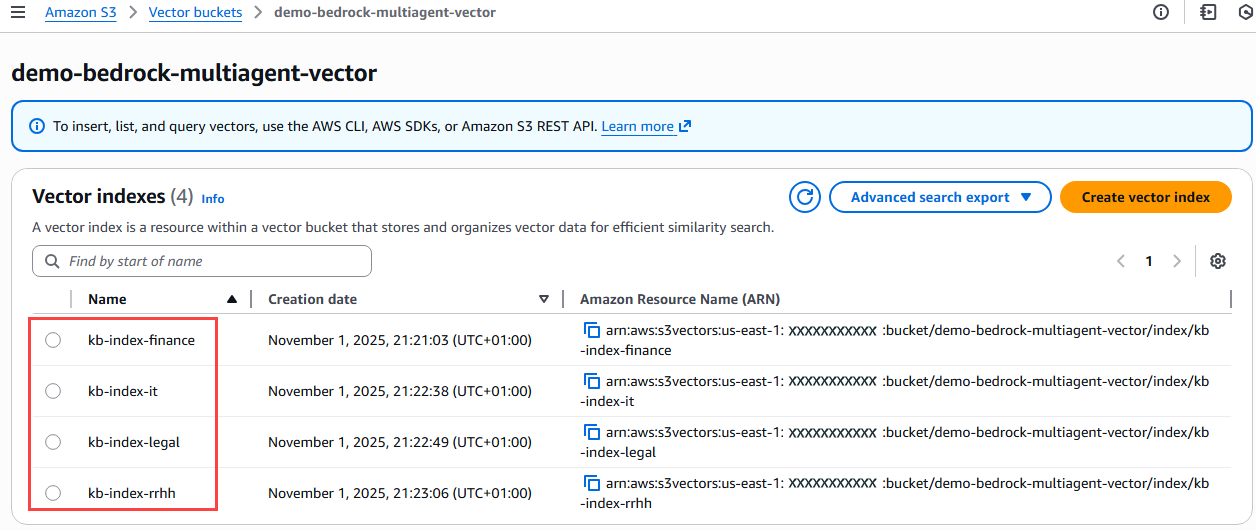Expand the Advanced search export dropdown
The image size is (1256, 530).
point(940,197)
